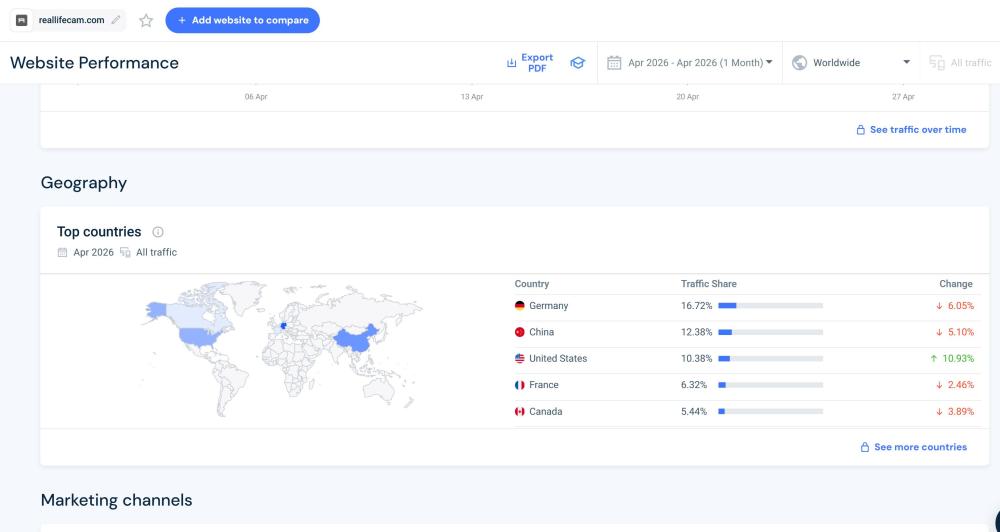The width and height of the screenshot is (1000, 532).
Task: Click the United States flag icon
Action: coord(520,358)
